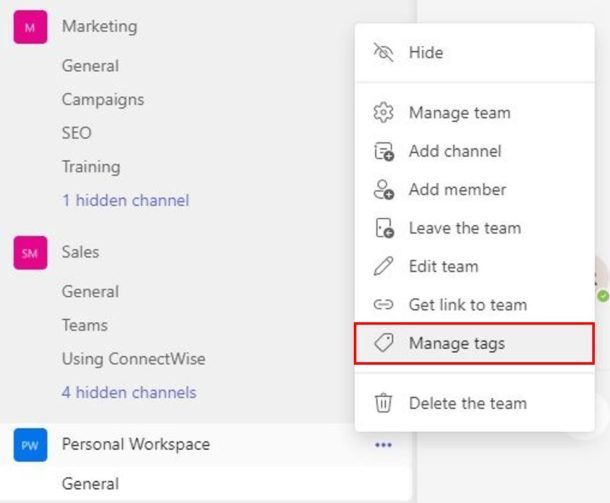Click the Edit team pencil icon
This screenshot has height=503, width=610.
(x=384, y=266)
